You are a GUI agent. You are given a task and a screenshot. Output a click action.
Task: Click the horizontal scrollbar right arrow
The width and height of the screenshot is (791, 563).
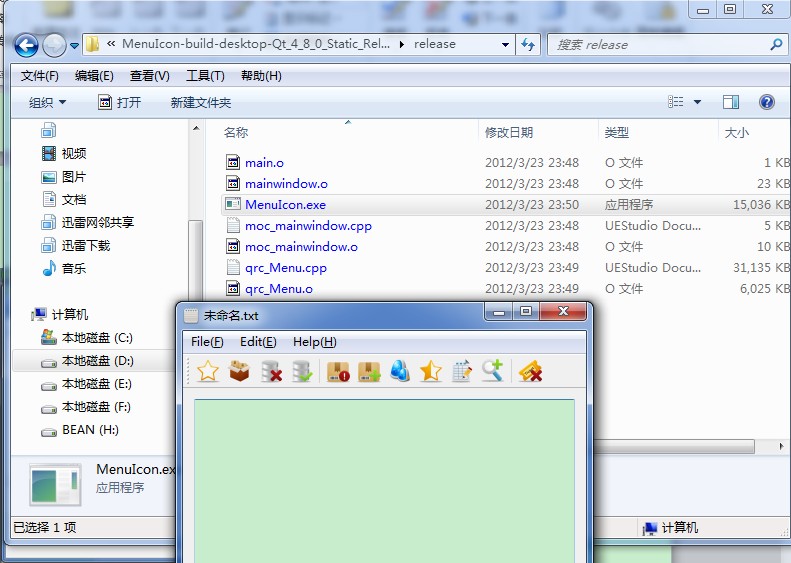click(781, 446)
